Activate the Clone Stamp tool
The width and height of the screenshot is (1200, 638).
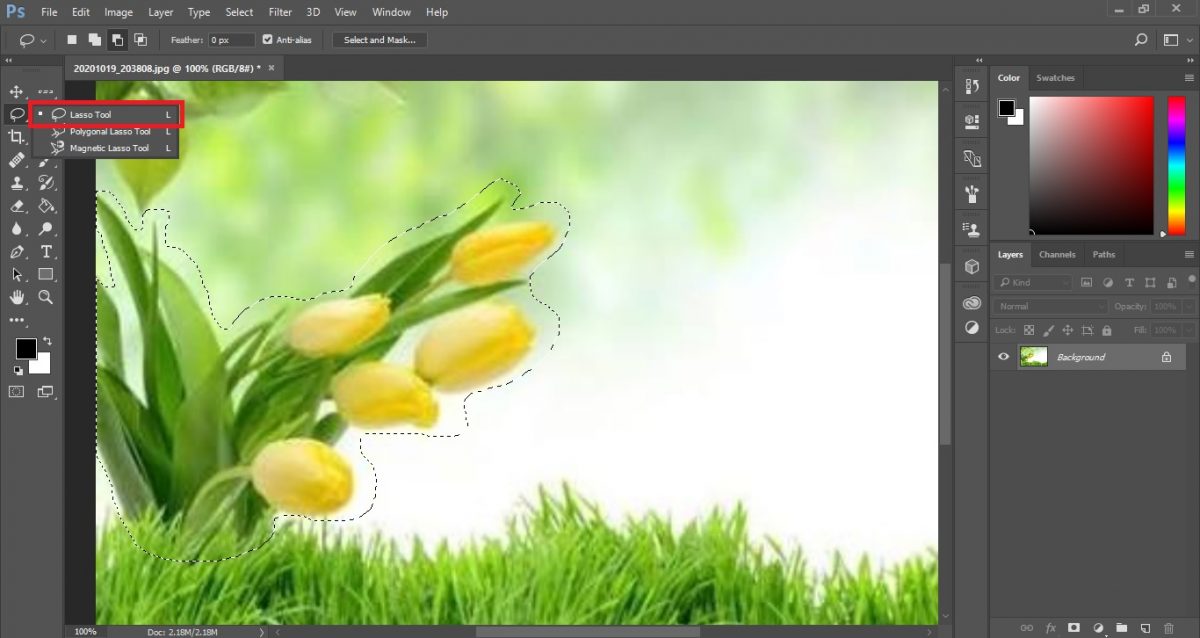tap(16, 182)
